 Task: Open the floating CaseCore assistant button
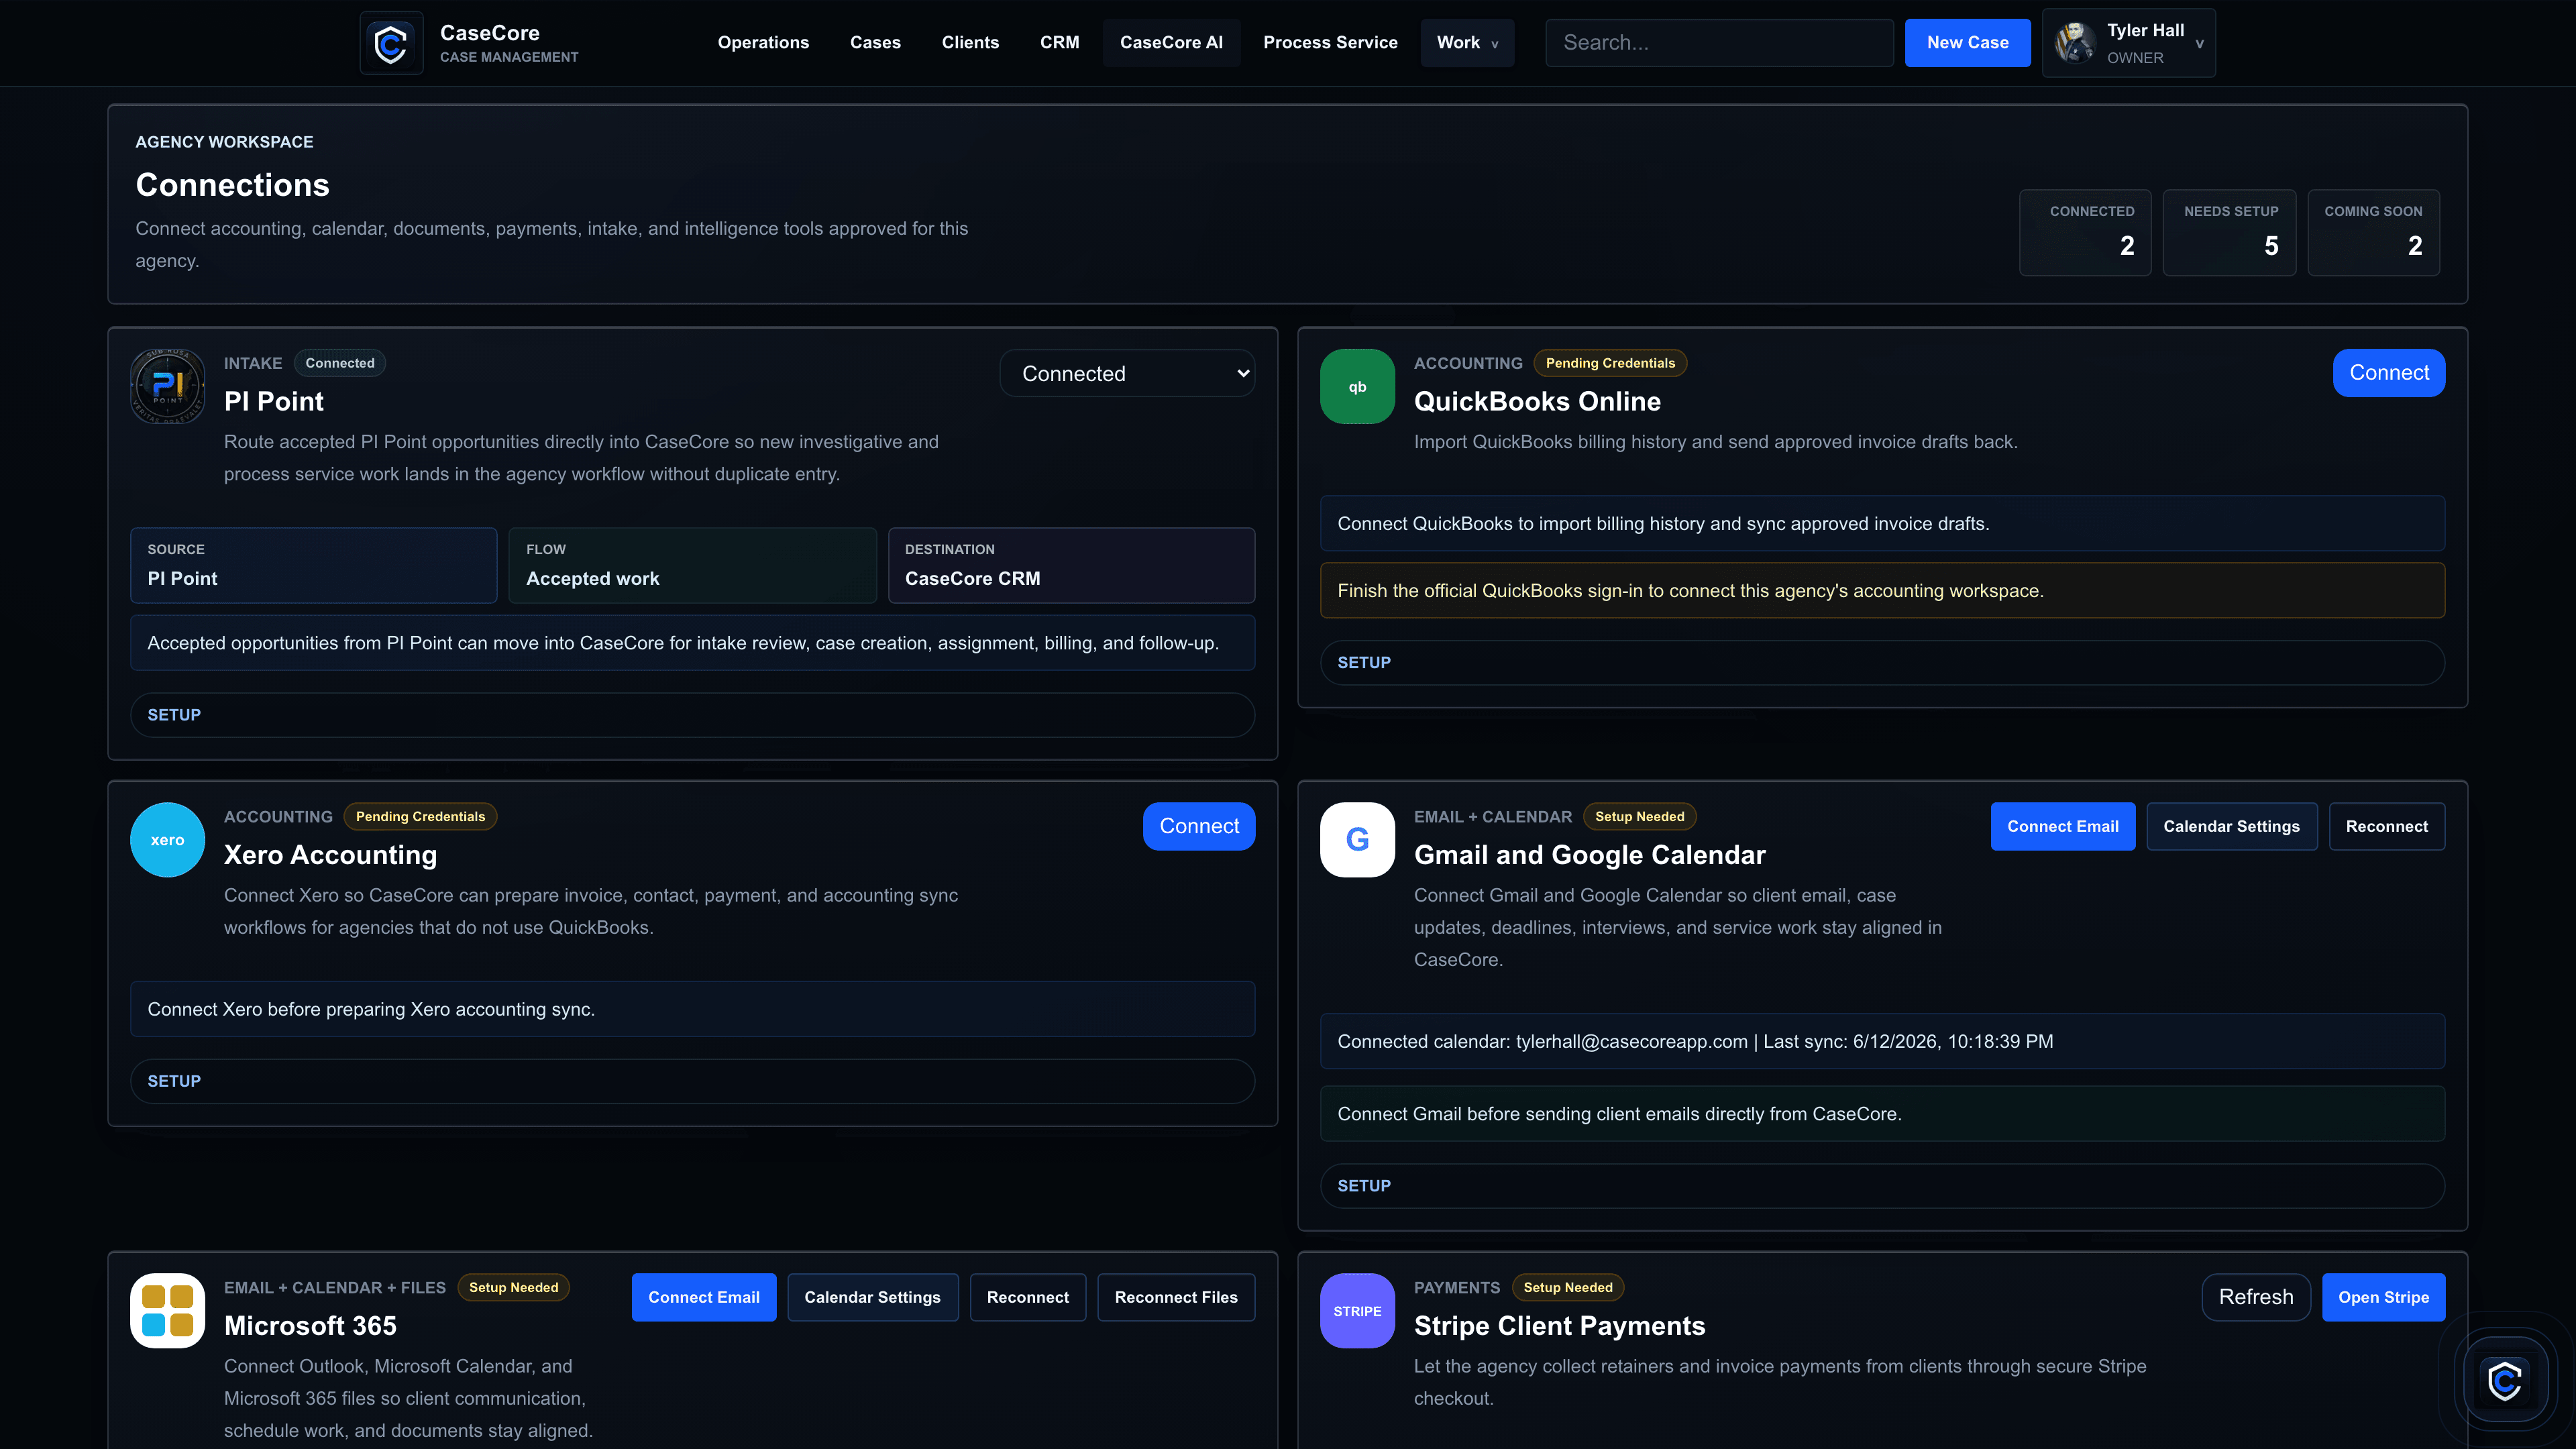tap(2505, 1382)
